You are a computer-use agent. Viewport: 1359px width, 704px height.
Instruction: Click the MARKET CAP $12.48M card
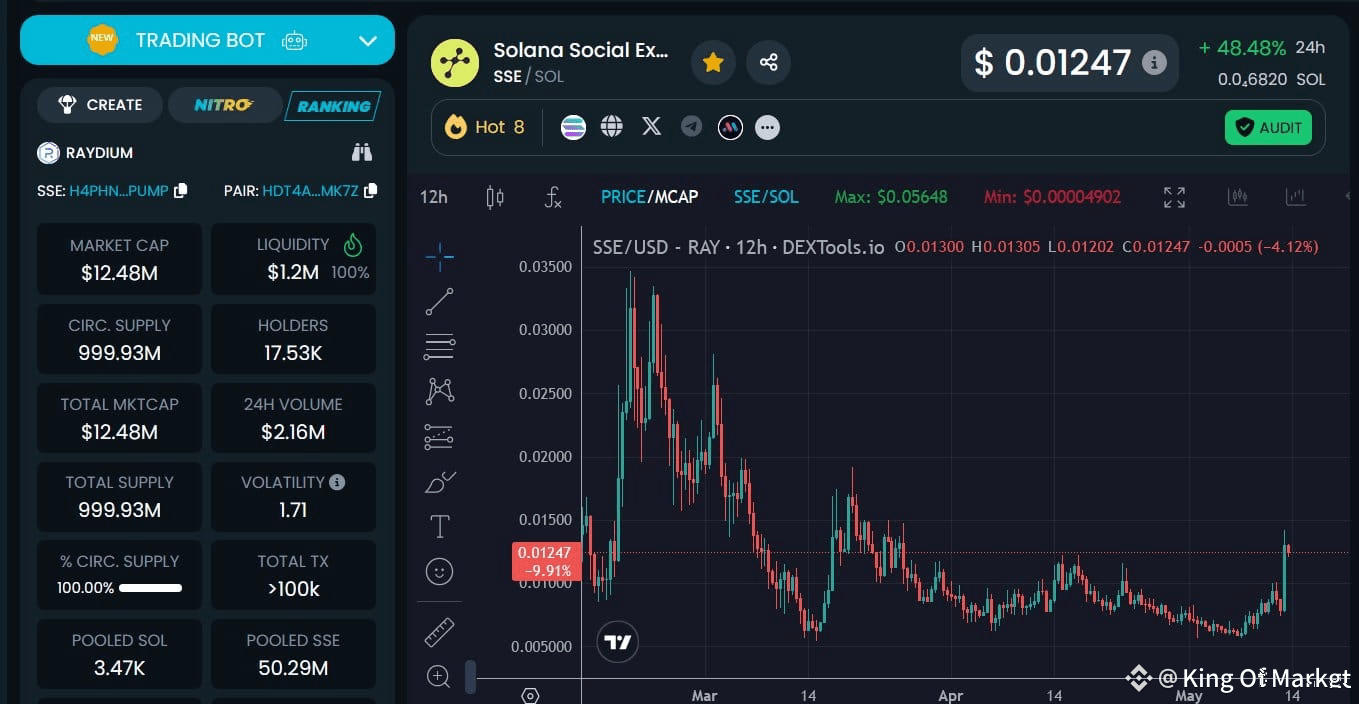click(119, 259)
